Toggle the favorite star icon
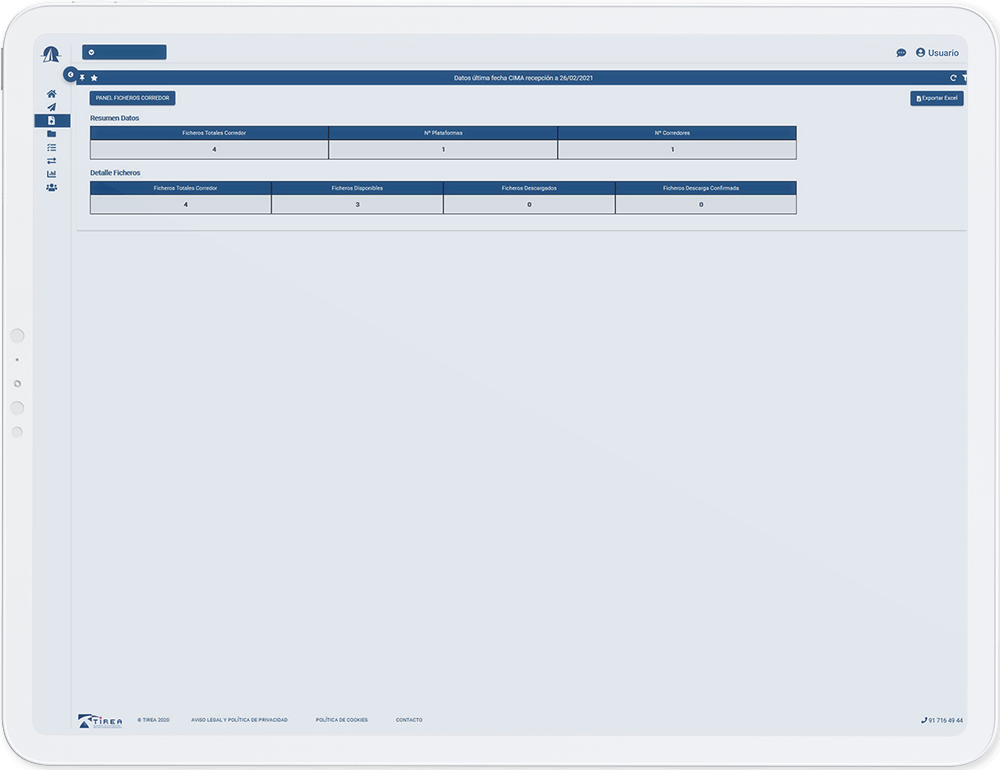The width and height of the screenshot is (1000, 770). click(94, 78)
